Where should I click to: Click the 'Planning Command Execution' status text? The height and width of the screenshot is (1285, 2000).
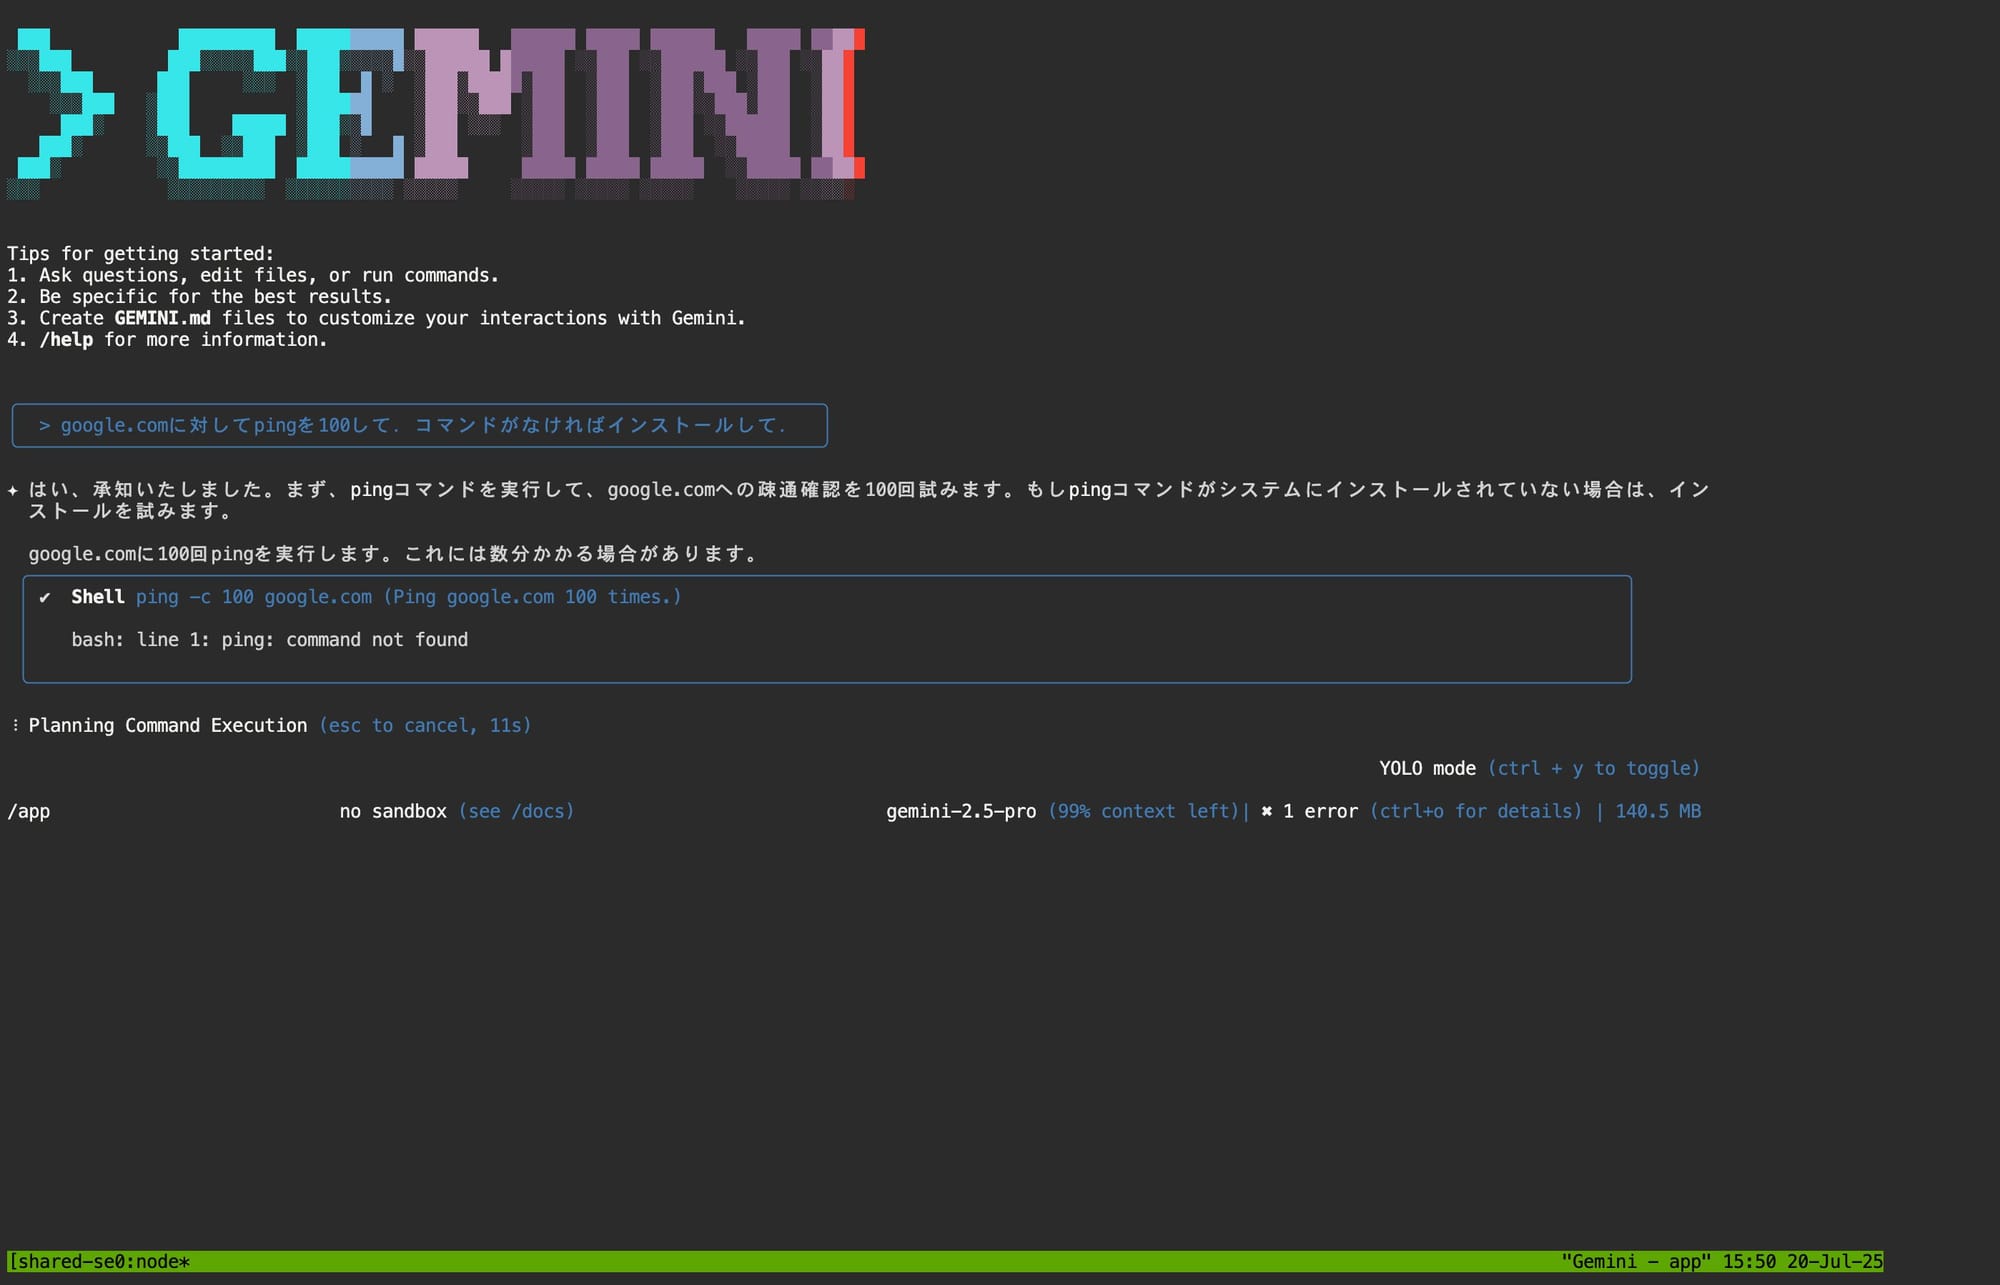[x=168, y=725]
